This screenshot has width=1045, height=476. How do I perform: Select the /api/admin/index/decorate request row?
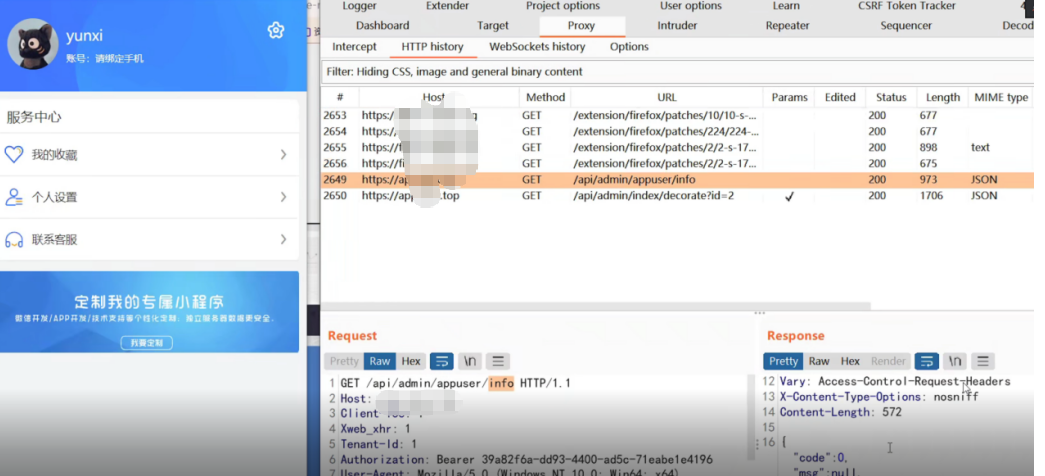[x=653, y=196]
